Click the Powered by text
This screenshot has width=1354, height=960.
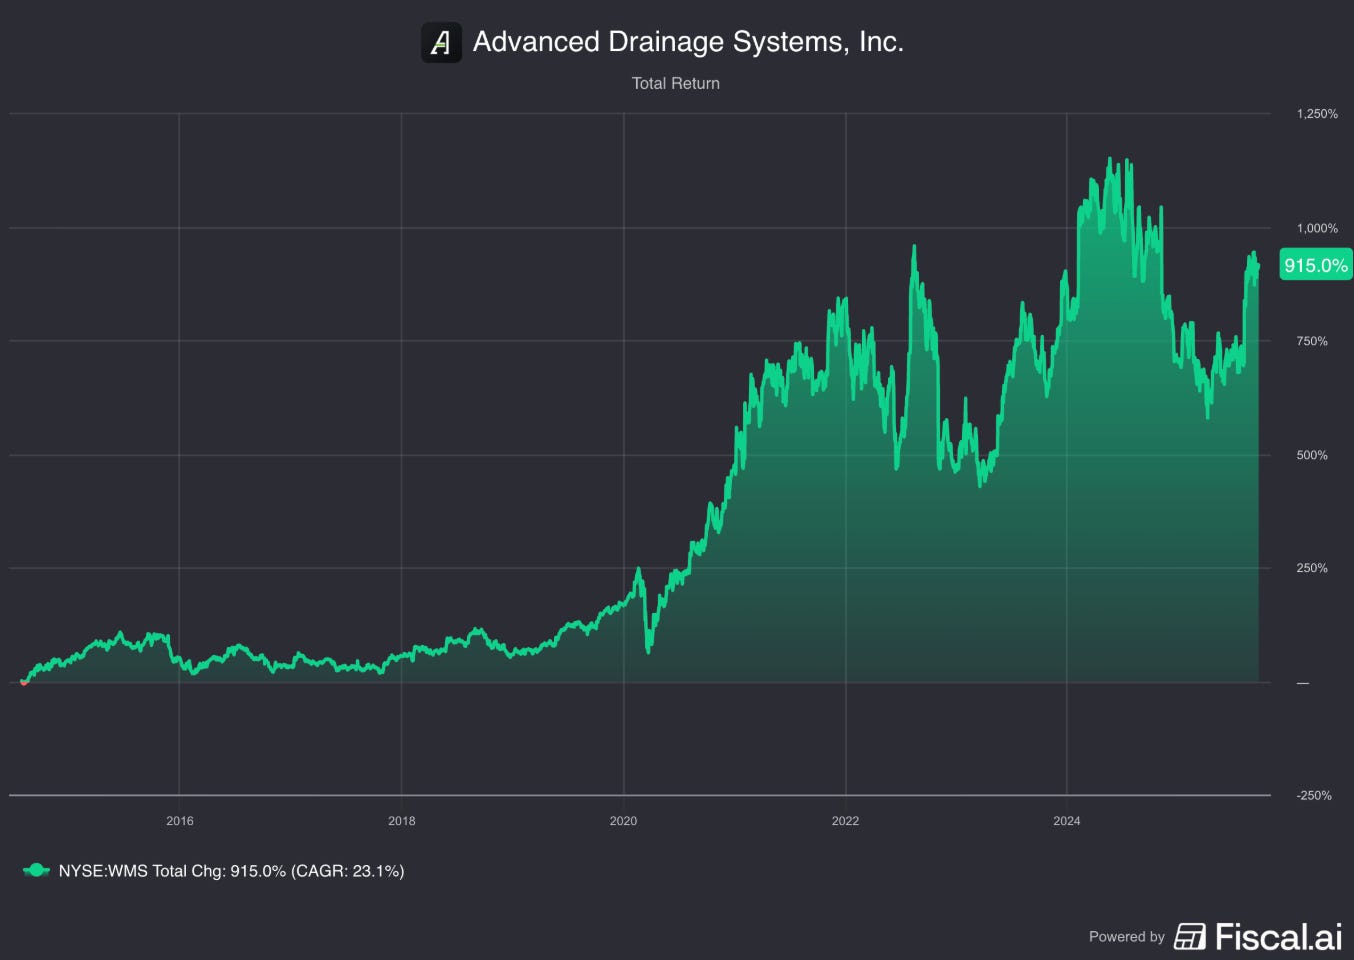point(1127,937)
